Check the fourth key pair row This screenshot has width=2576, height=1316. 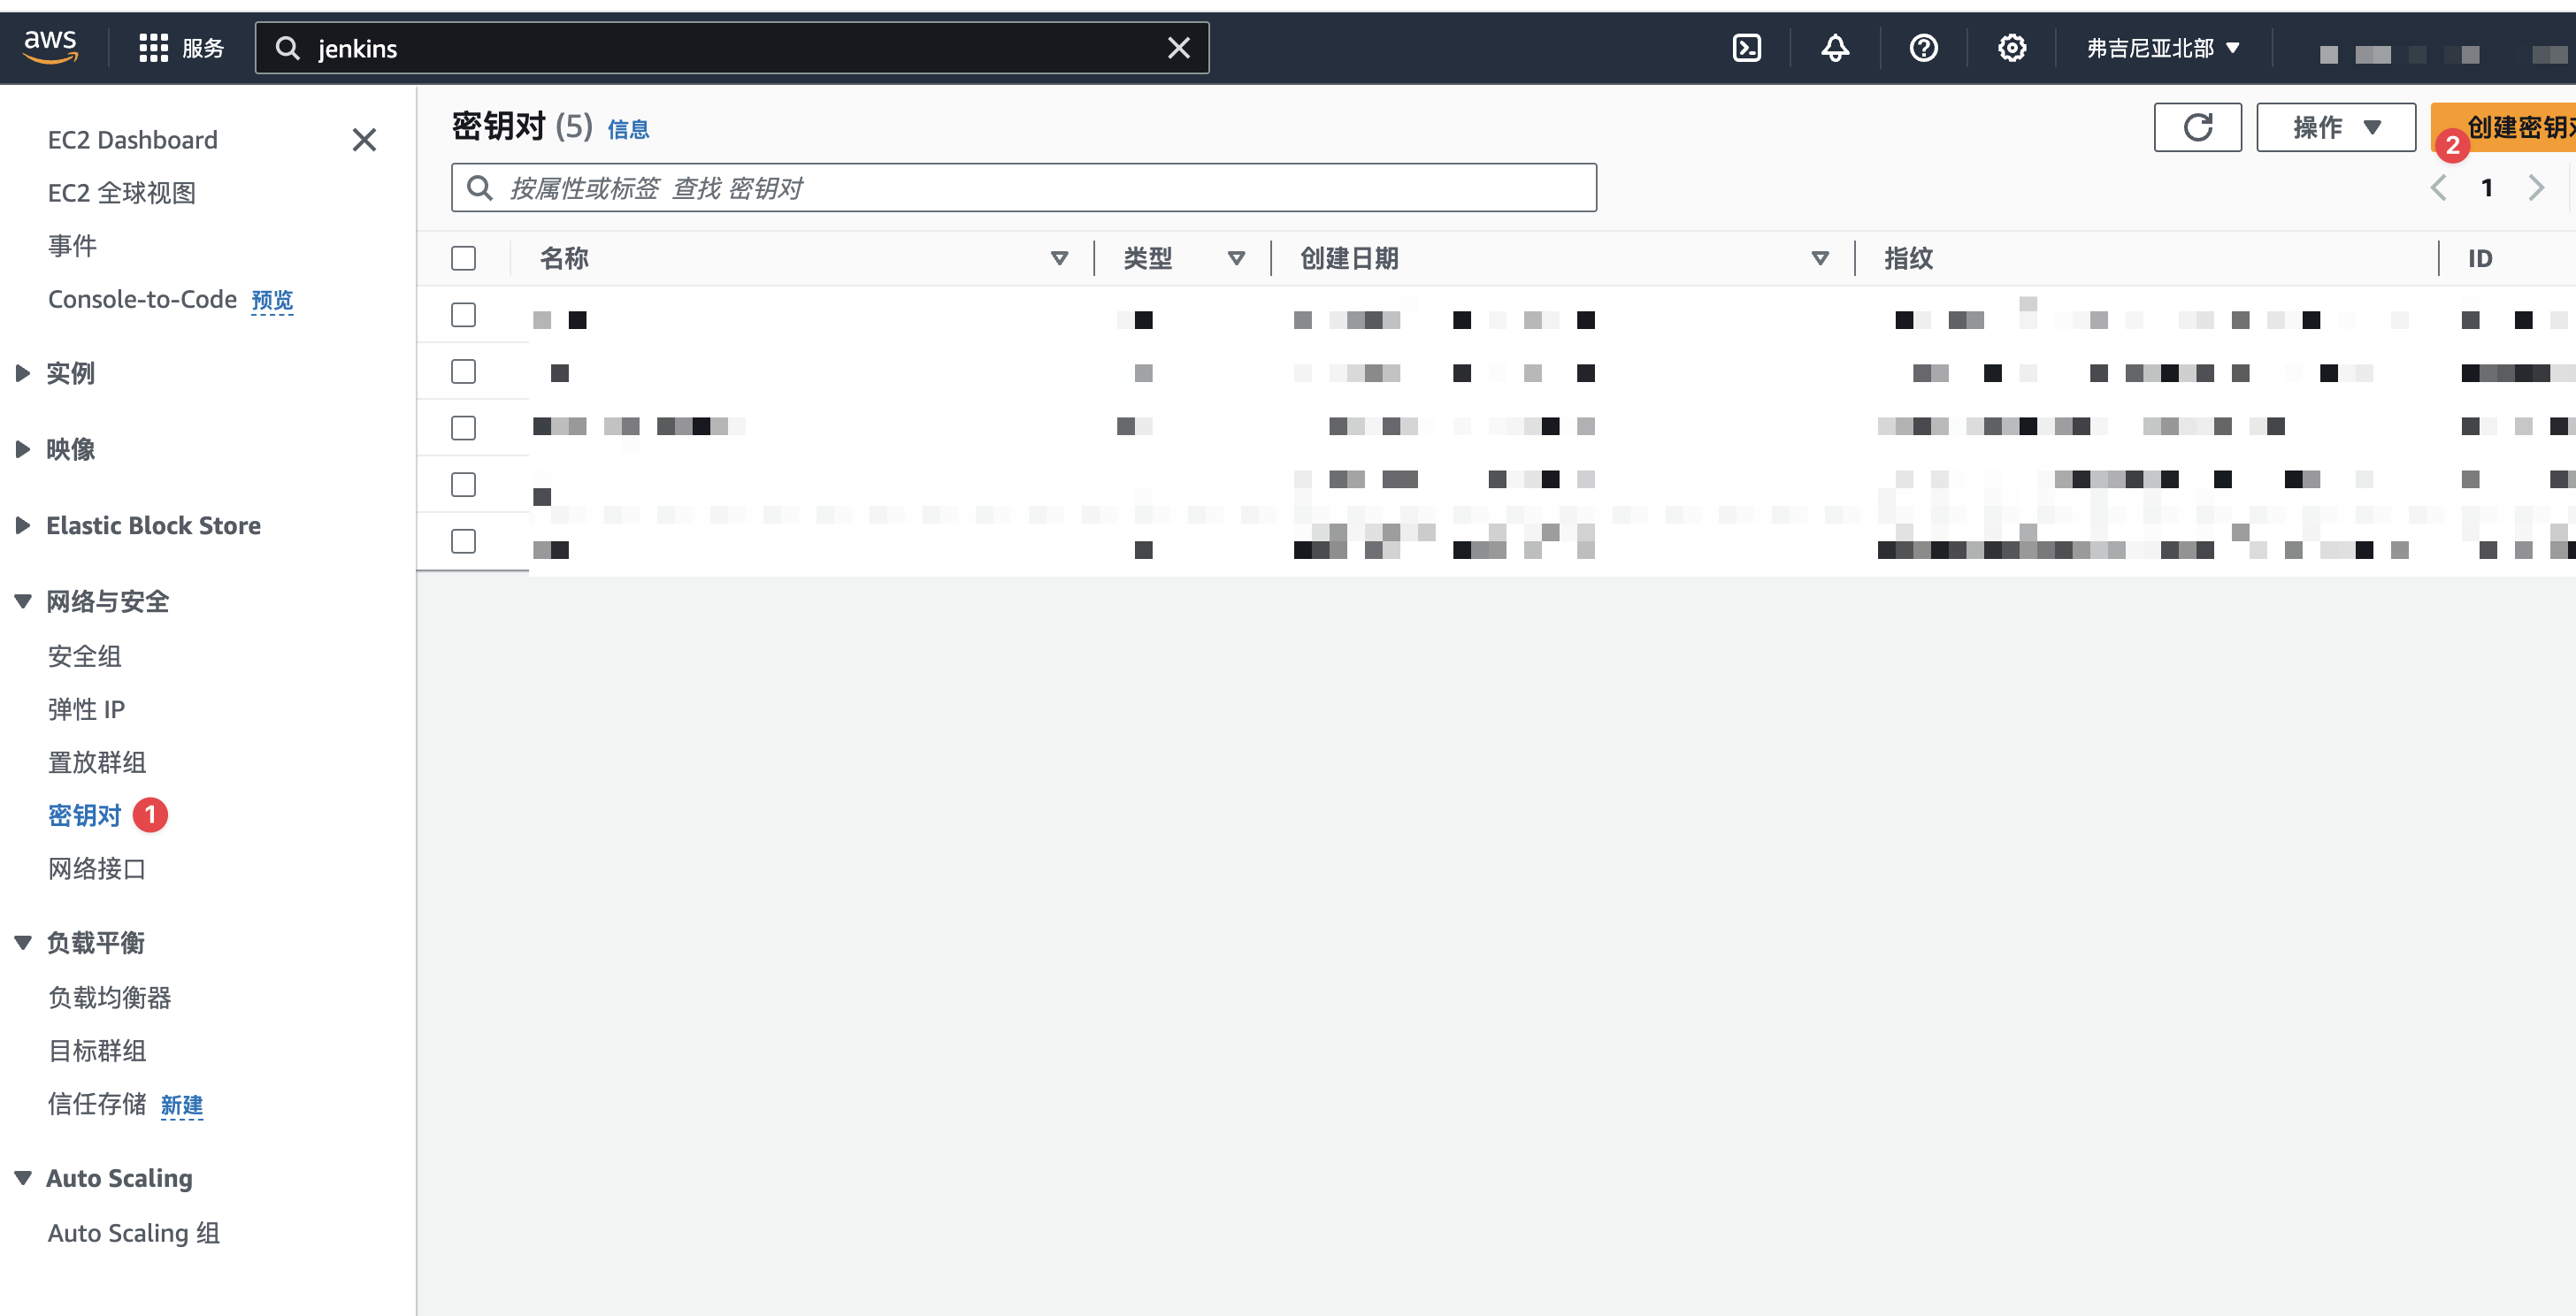coord(463,485)
